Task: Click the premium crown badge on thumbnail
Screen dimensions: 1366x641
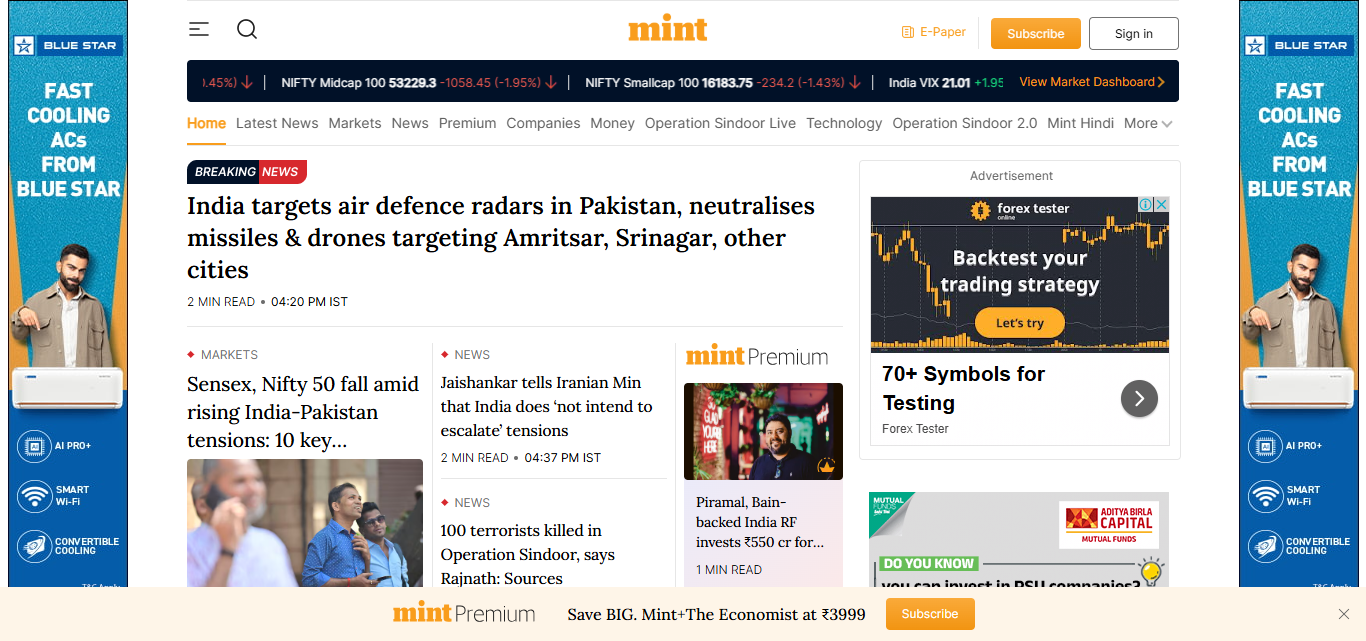Action: click(827, 465)
